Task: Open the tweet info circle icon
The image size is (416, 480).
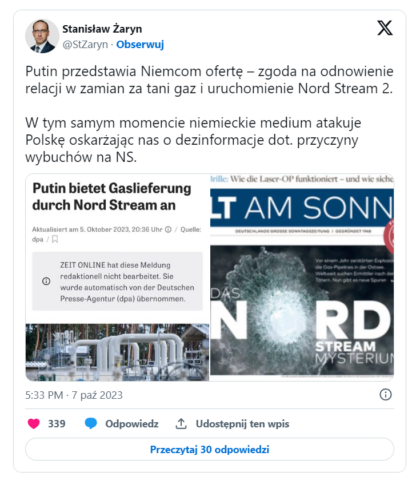Action: pyautogui.click(x=386, y=395)
